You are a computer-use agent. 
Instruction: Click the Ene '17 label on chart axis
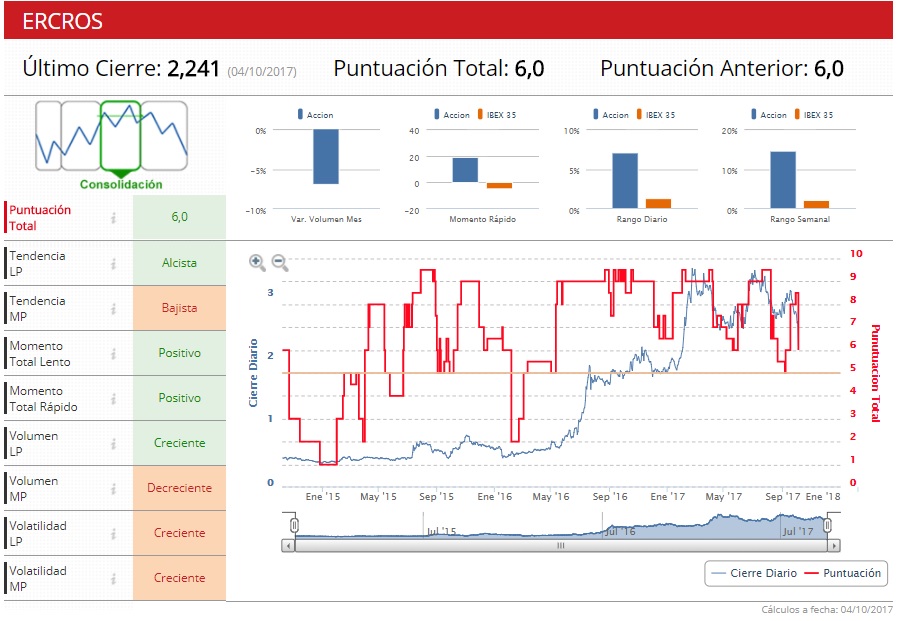click(667, 497)
